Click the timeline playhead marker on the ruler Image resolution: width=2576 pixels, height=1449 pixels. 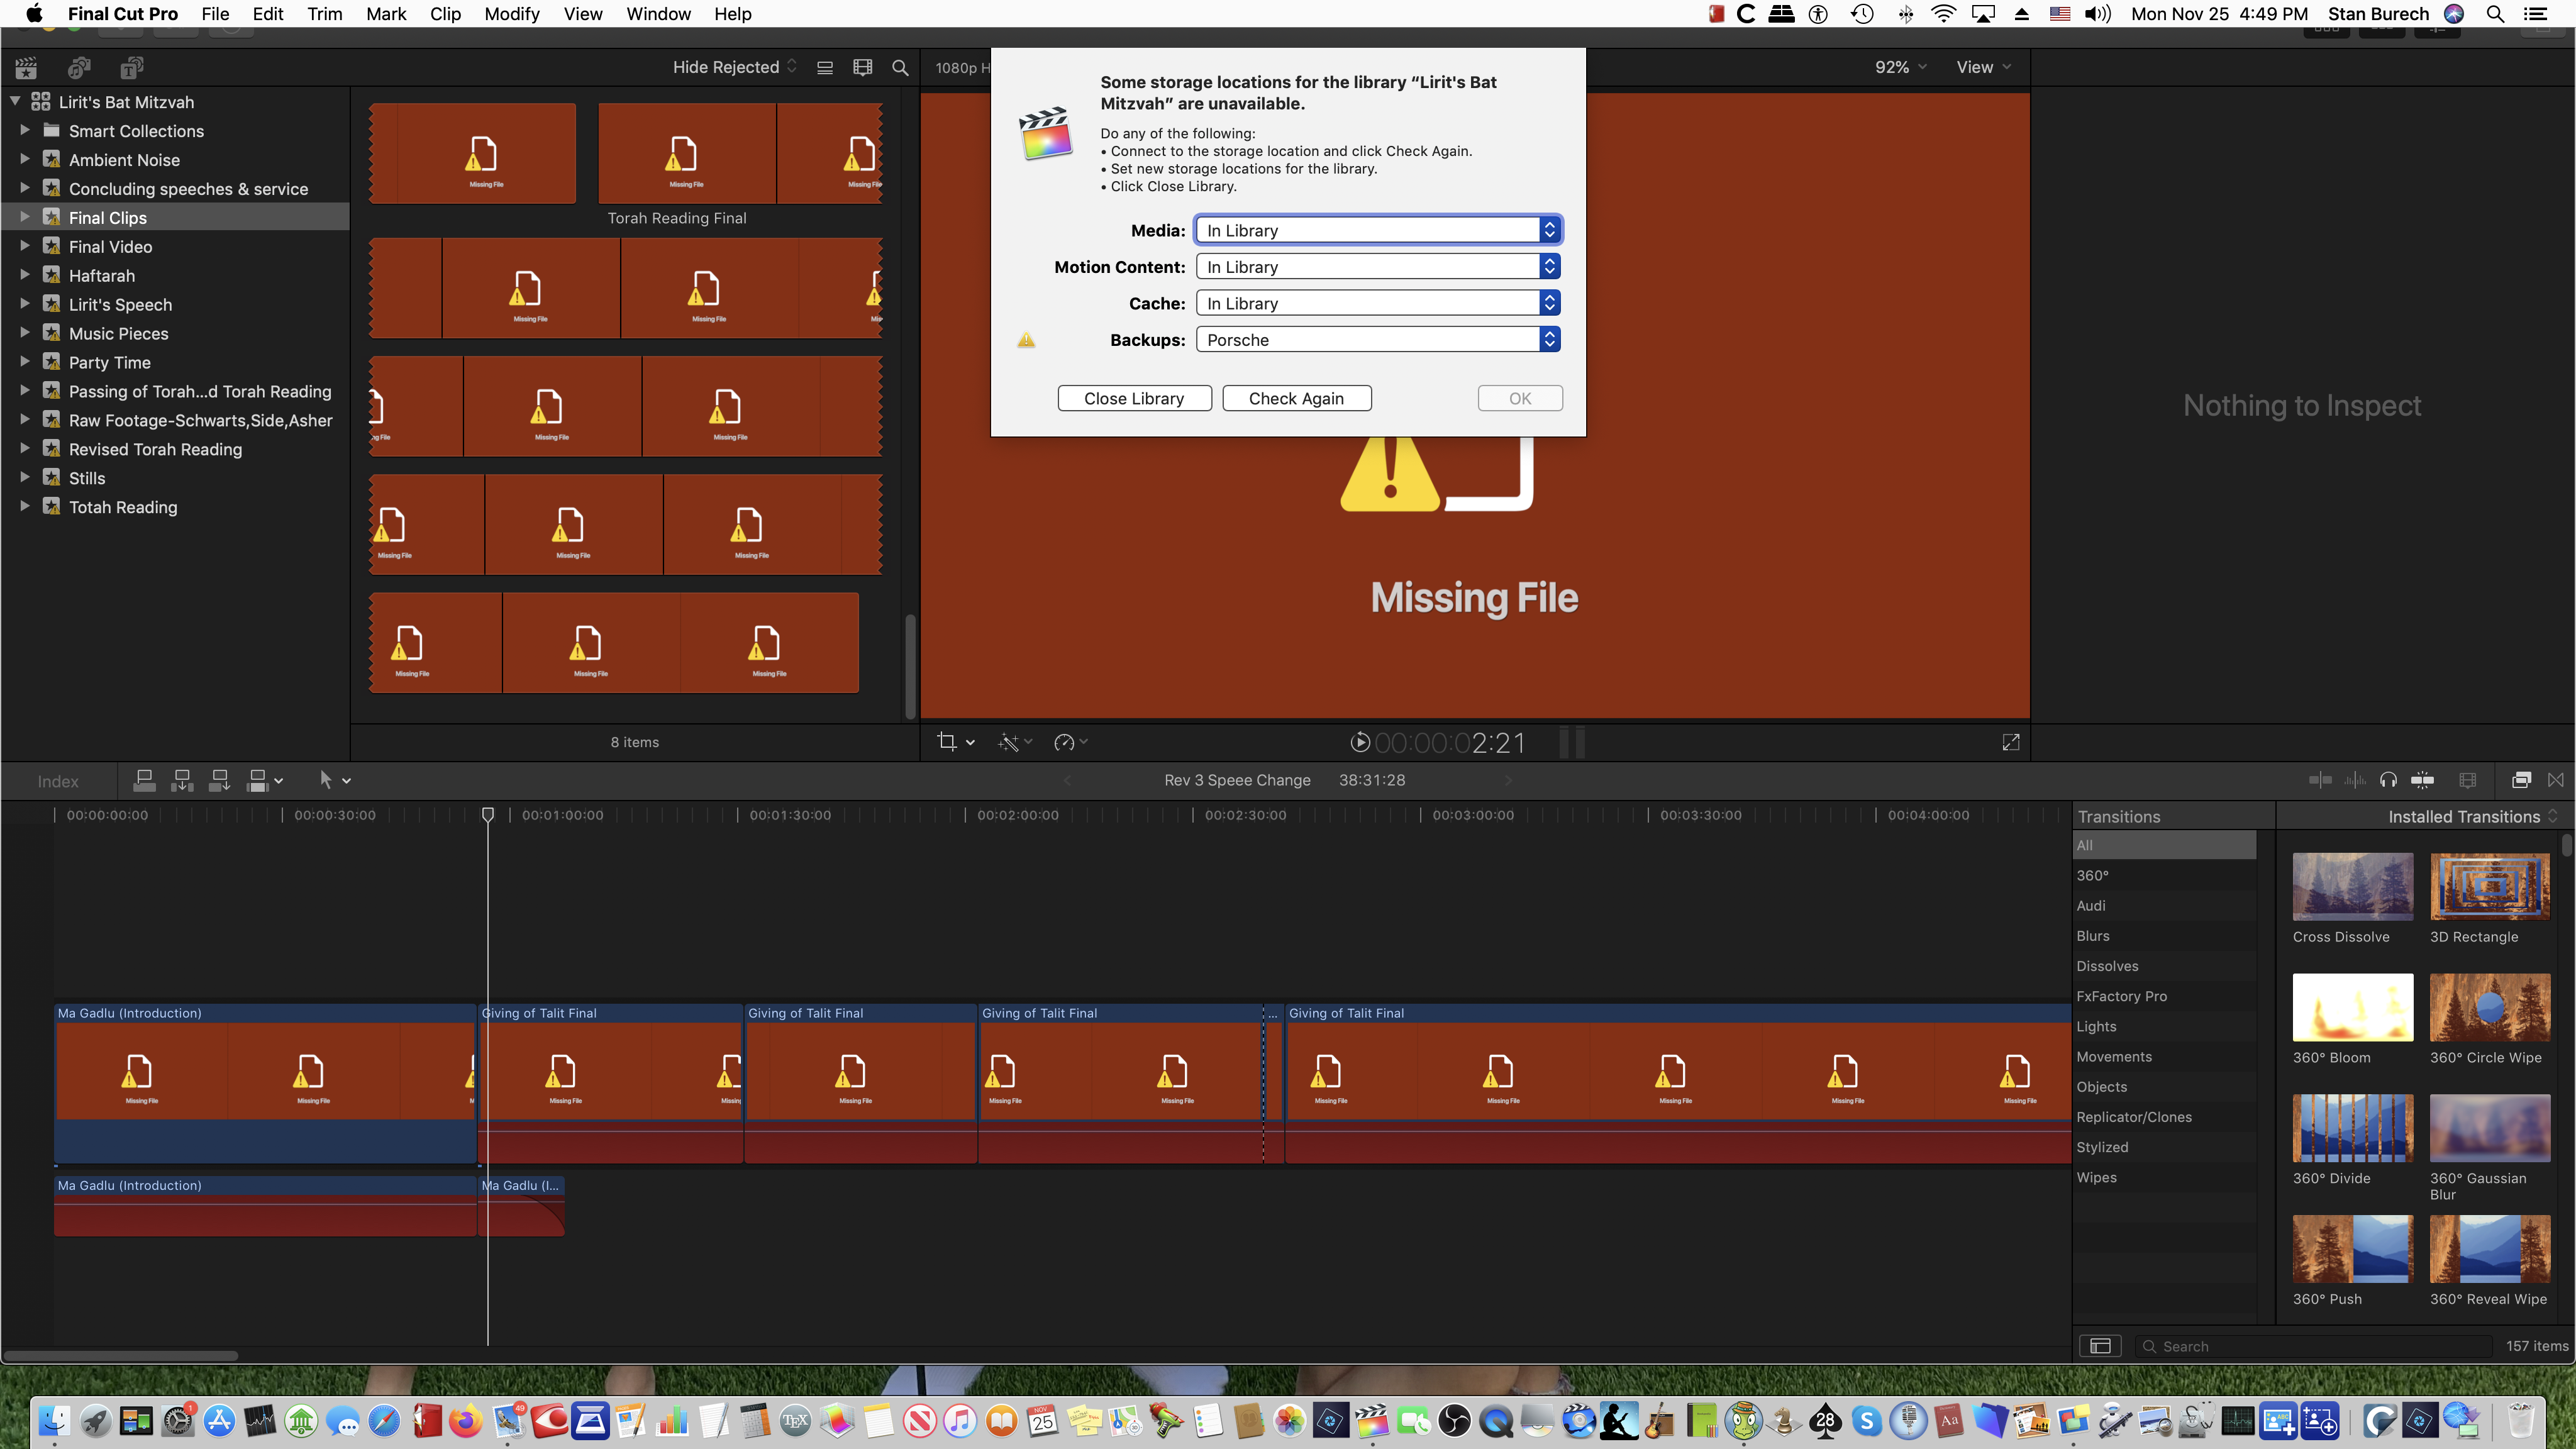(x=488, y=815)
